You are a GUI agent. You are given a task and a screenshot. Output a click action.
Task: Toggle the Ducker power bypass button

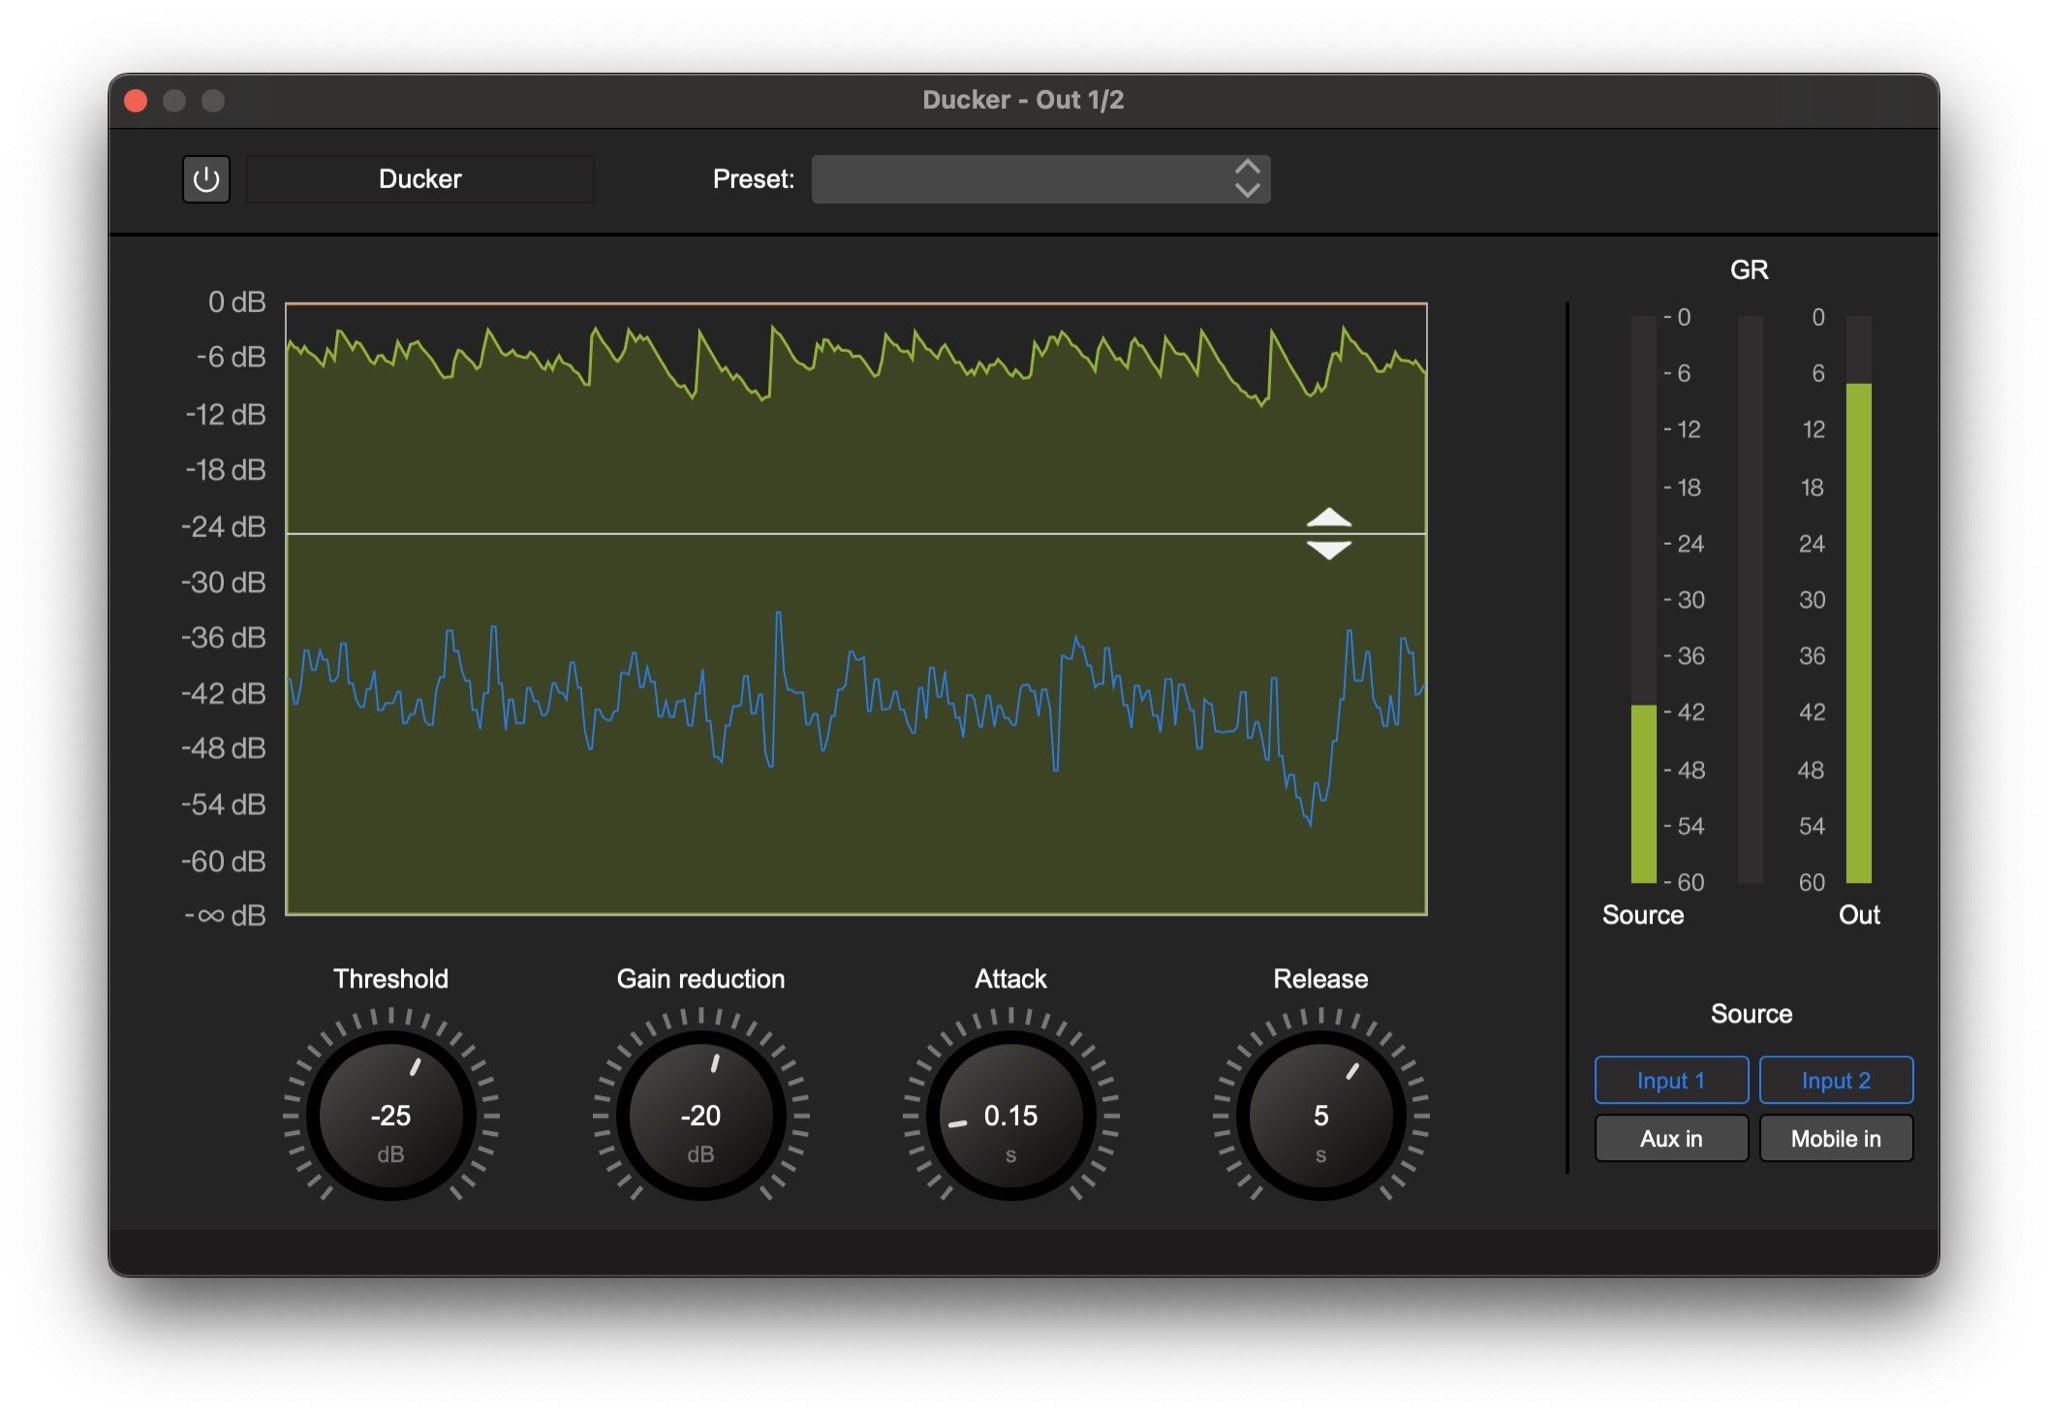tap(206, 179)
